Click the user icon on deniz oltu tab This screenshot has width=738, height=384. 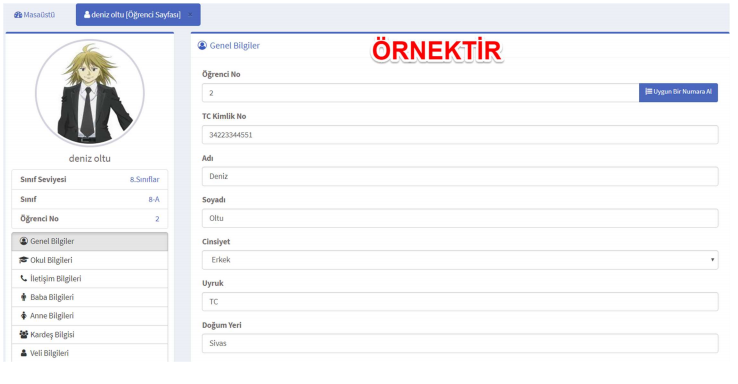(87, 15)
